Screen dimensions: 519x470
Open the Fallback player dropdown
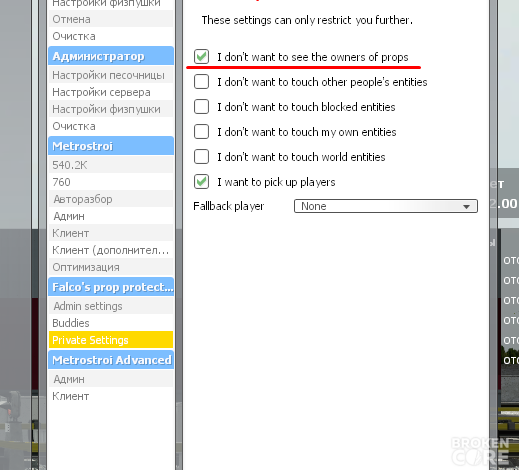point(386,206)
